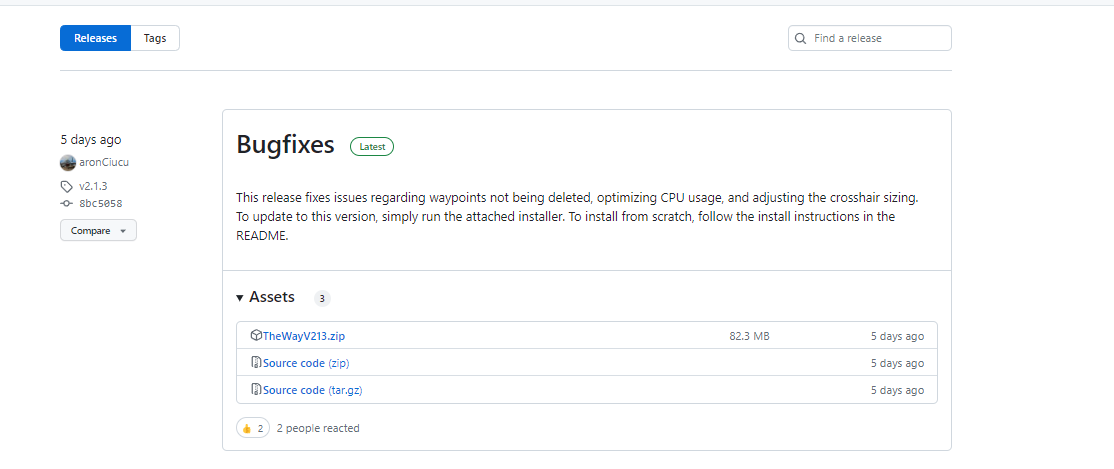1114x469 pixels.
Task: Collapse the Assets section triangle
Action: pos(240,298)
